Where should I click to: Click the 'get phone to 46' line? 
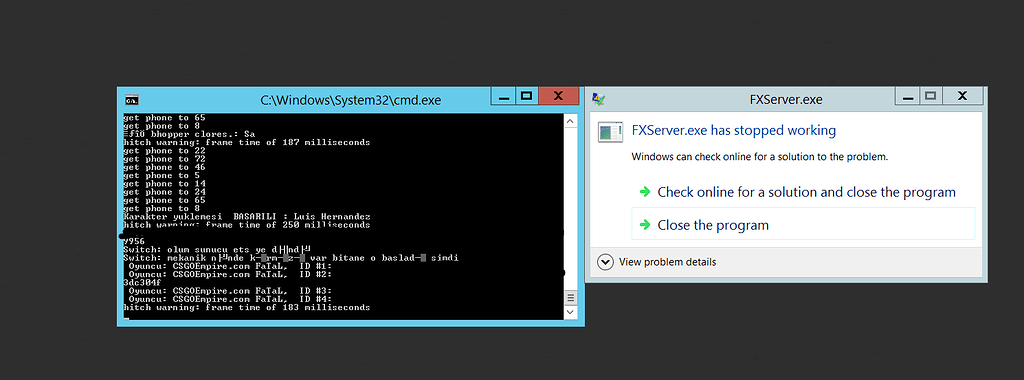pos(165,167)
